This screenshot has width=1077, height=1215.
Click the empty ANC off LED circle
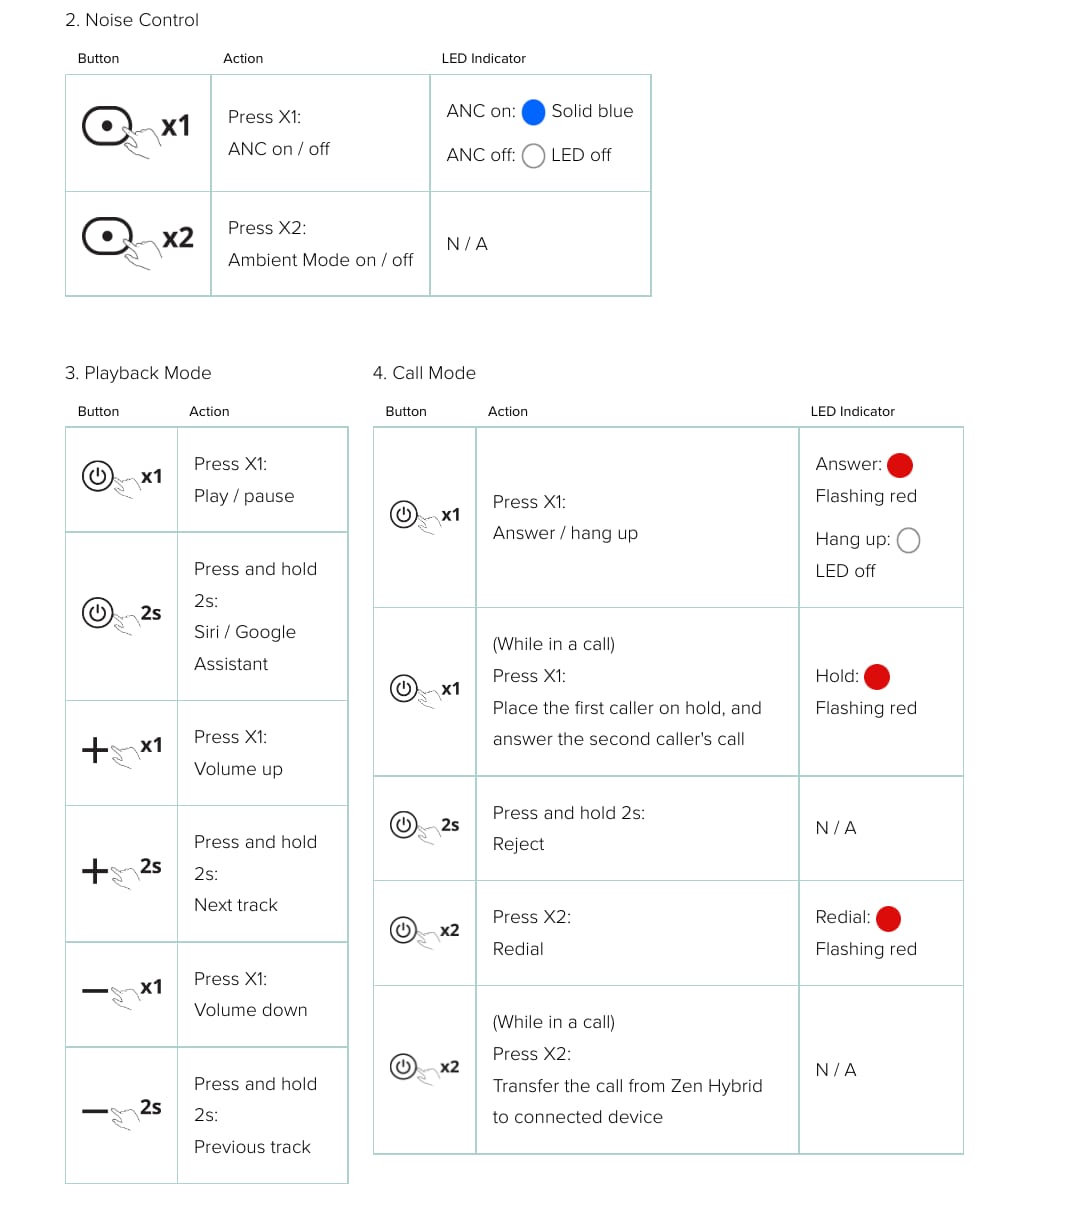click(534, 156)
